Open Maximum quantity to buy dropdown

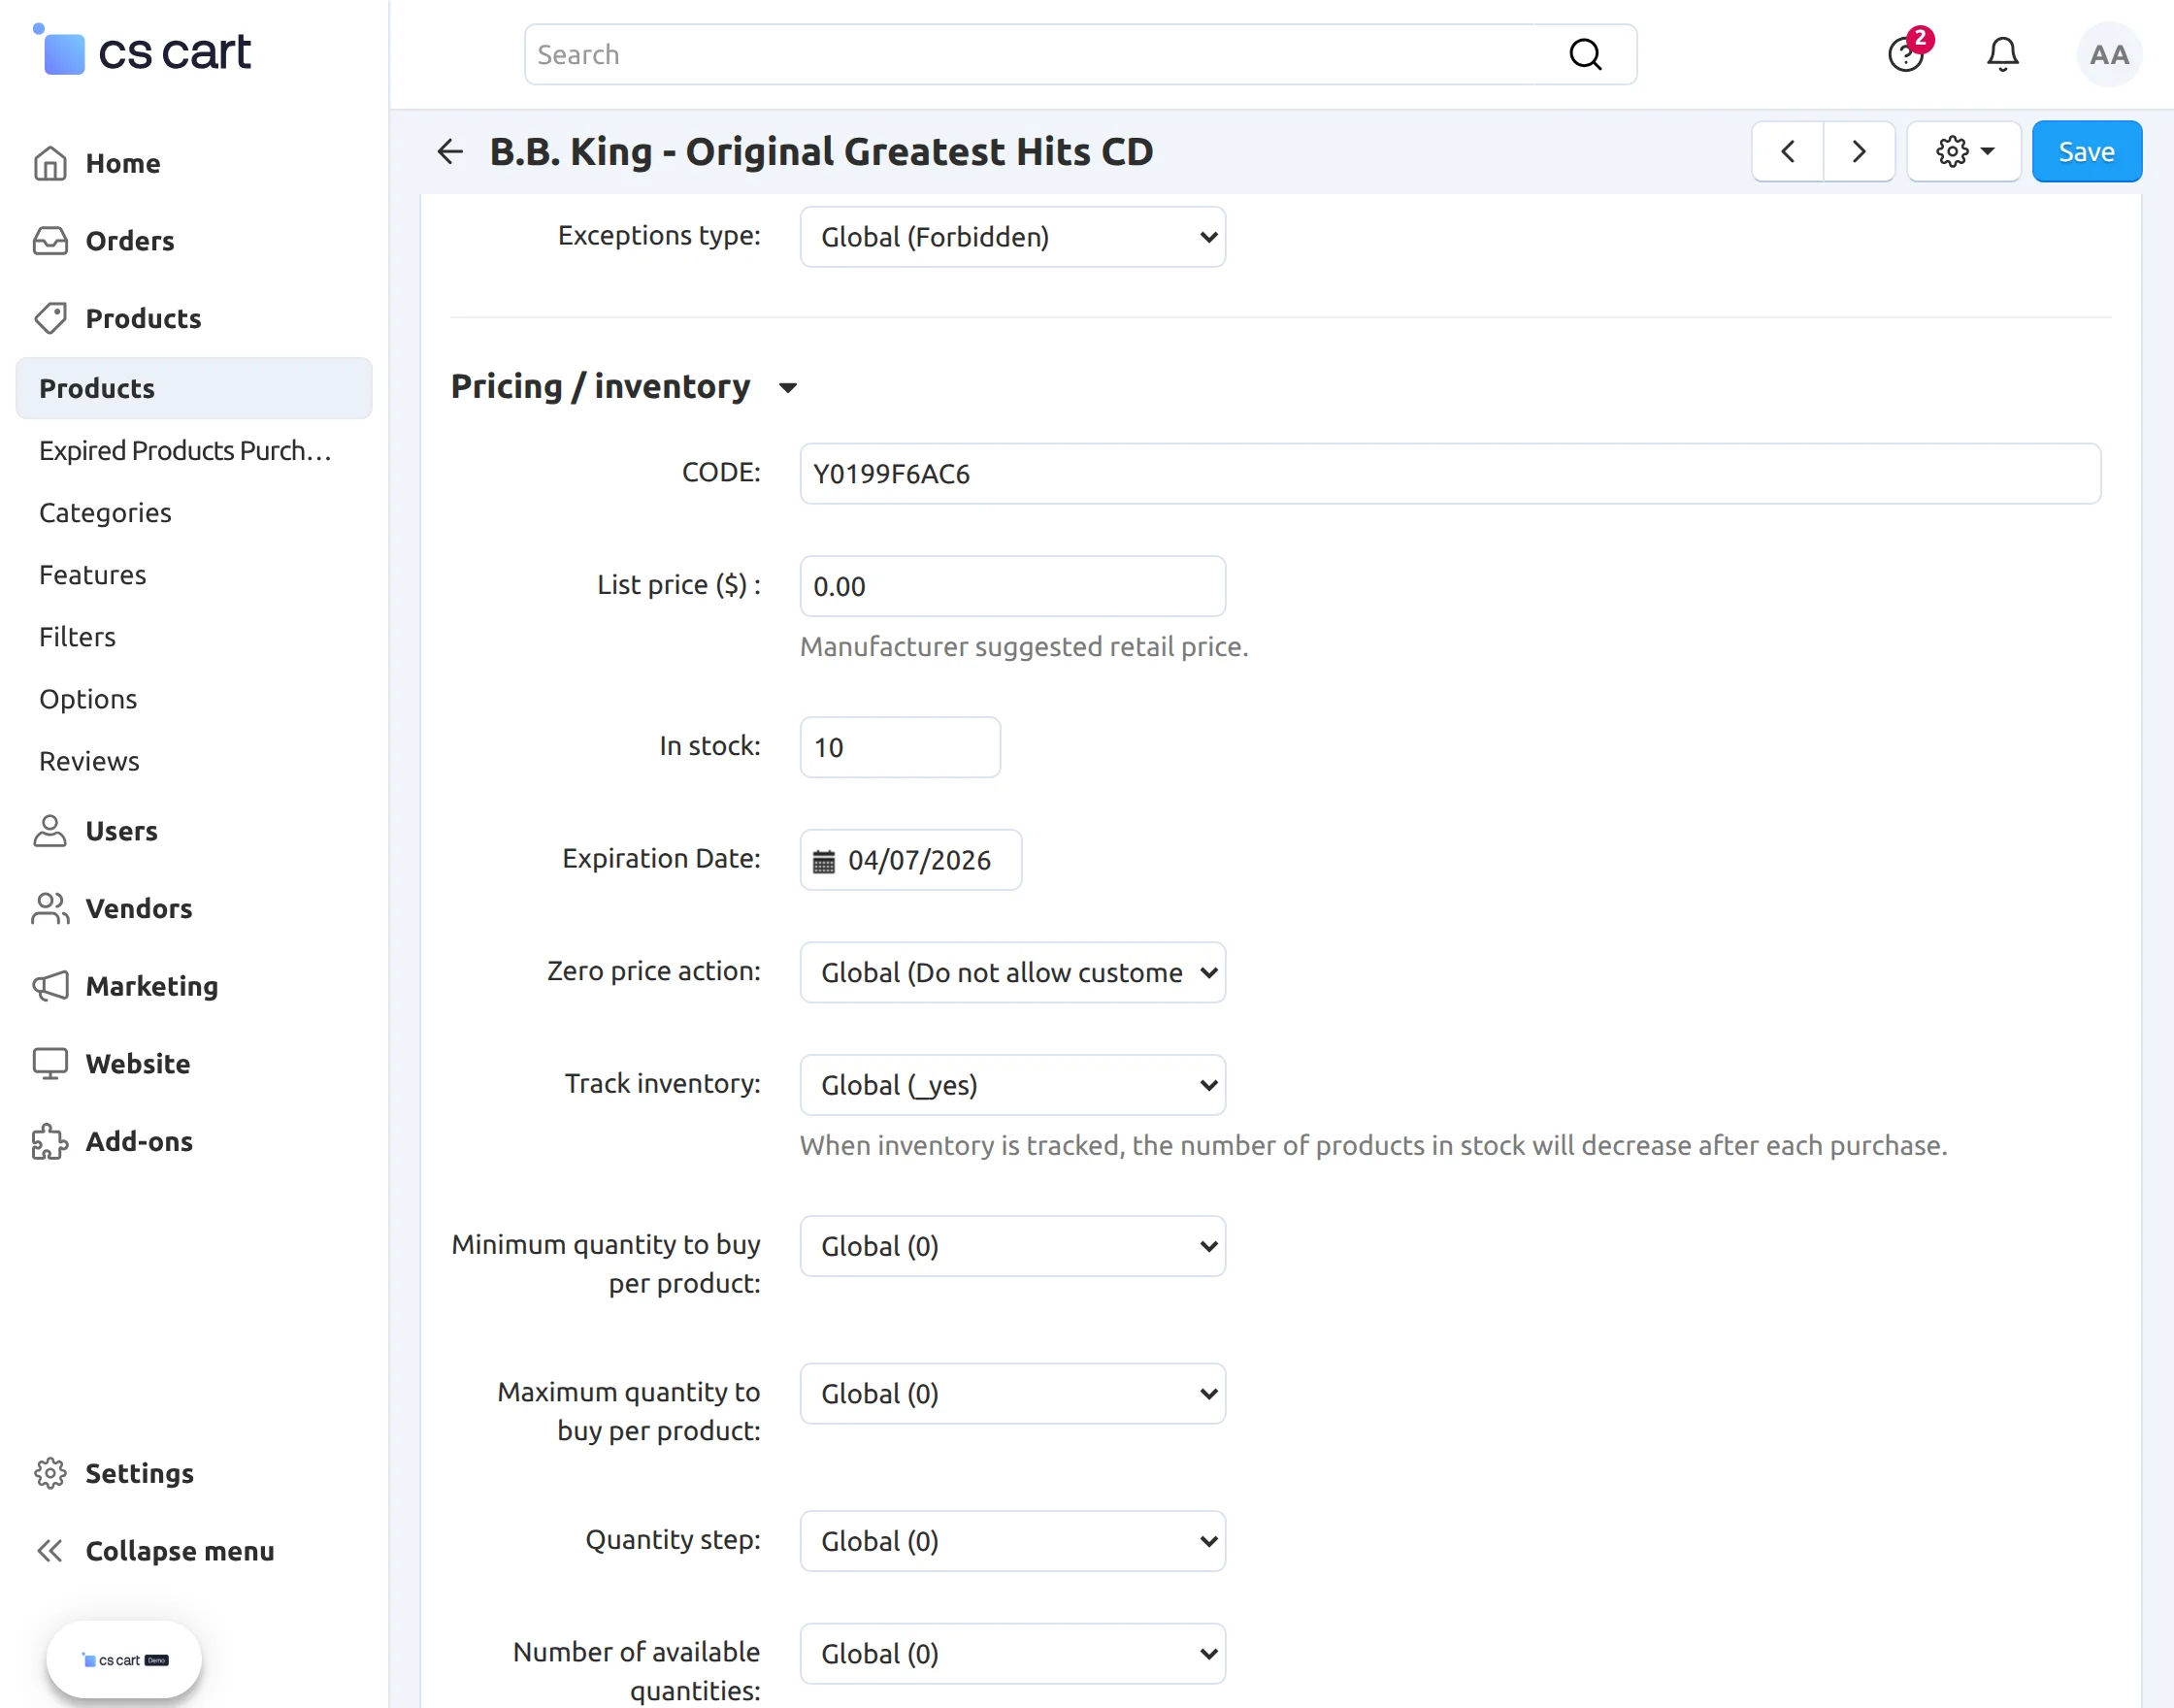(x=1012, y=1394)
